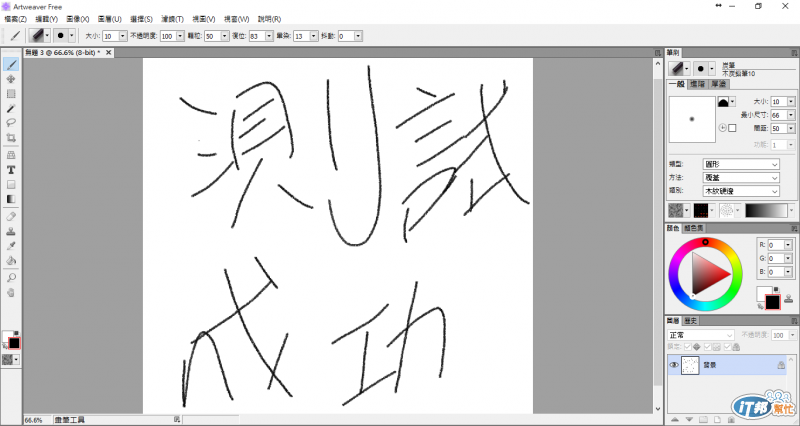Tick the checkbox beside the clock icon
800x426 pixels.
pos(732,128)
